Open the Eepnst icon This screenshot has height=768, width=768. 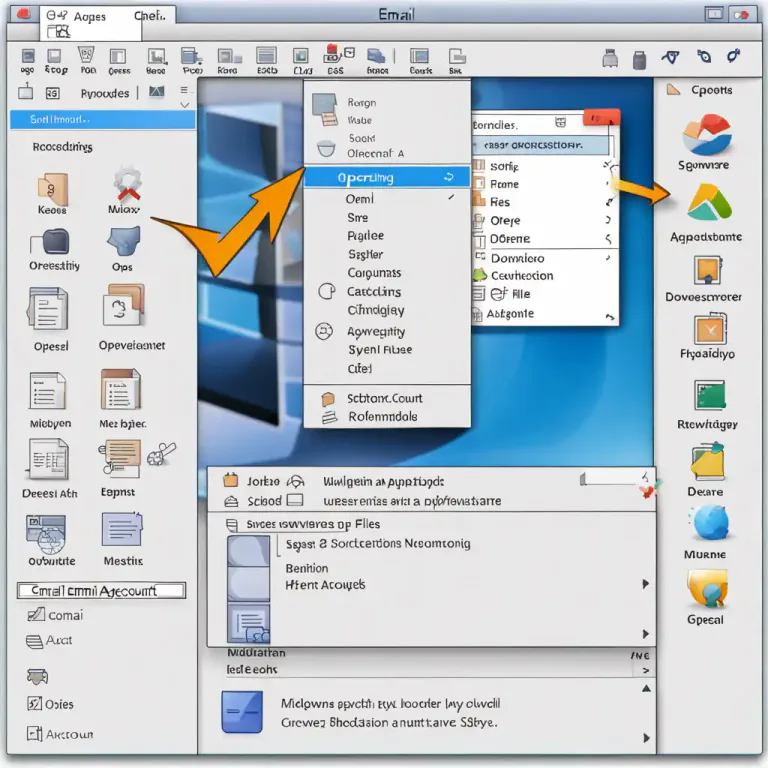click(120, 458)
